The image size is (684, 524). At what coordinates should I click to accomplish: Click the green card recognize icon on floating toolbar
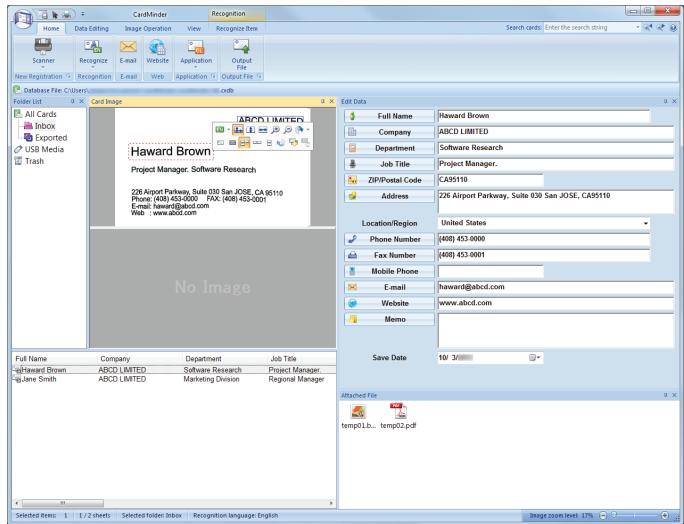(x=220, y=130)
